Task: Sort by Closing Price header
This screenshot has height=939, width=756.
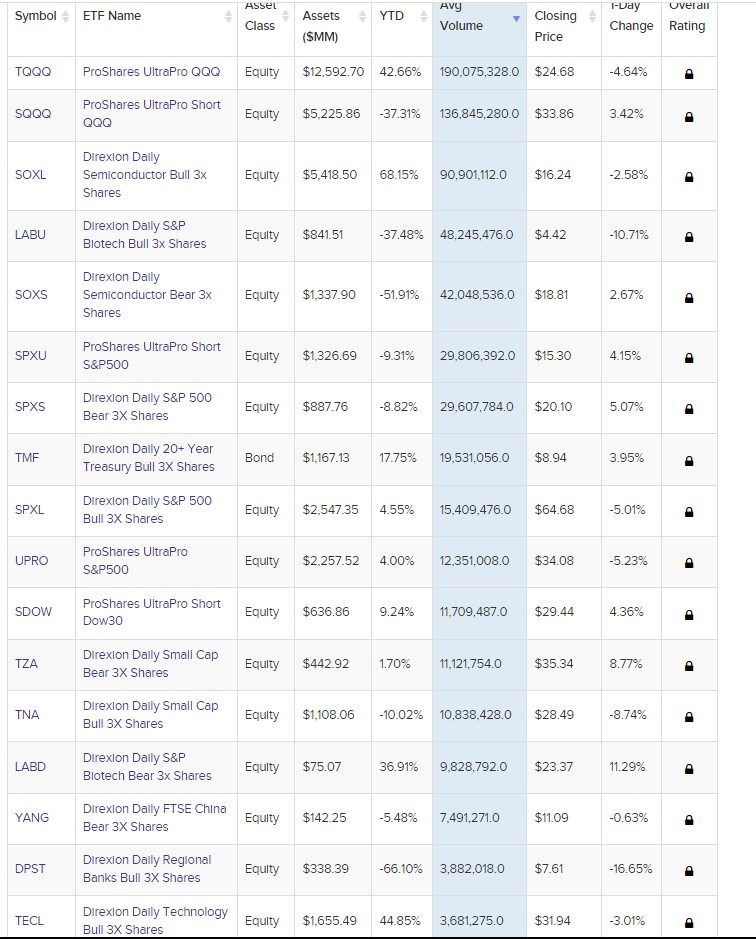Action: (x=555, y=26)
